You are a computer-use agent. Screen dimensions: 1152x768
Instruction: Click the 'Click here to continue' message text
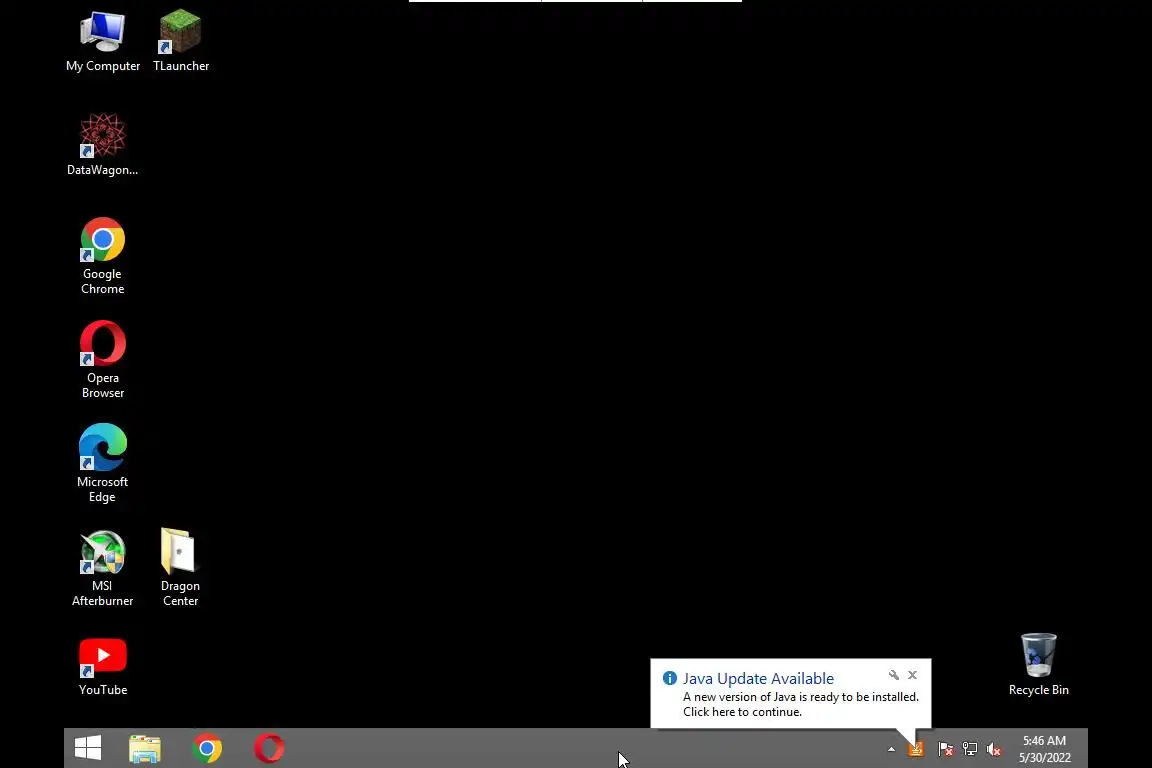742,712
